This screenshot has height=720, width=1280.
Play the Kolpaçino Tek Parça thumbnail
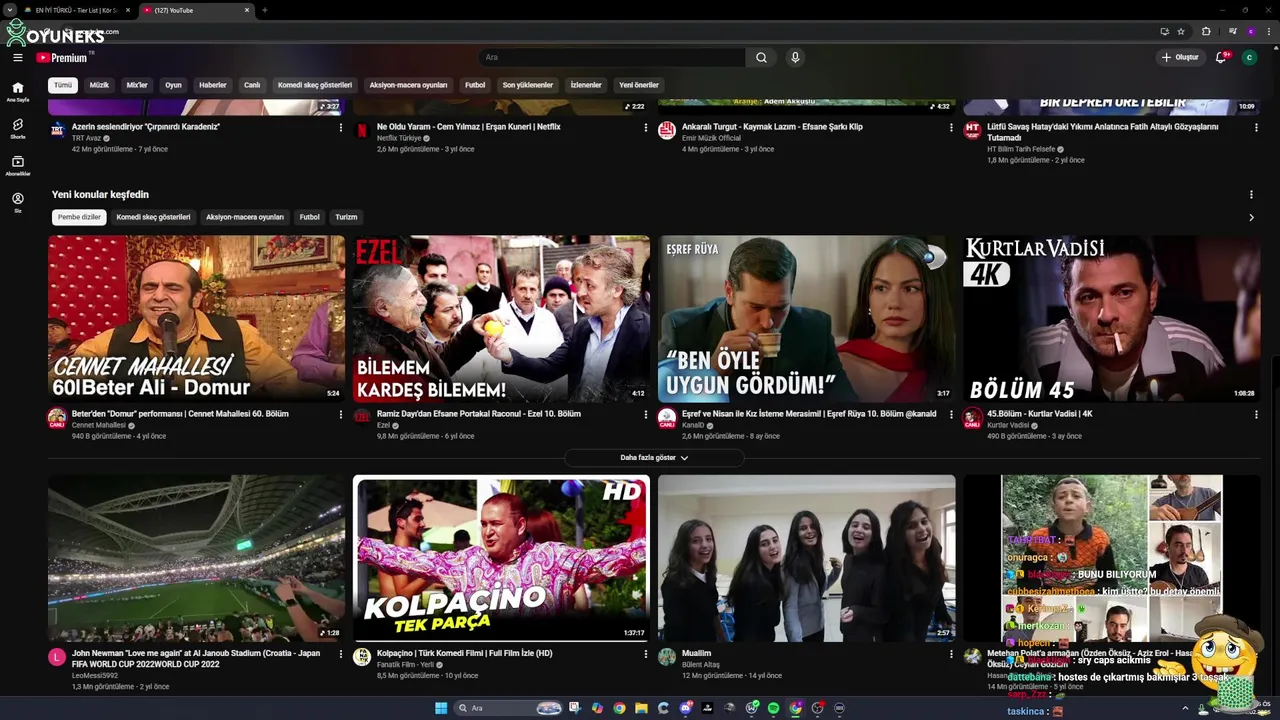[501, 558]
